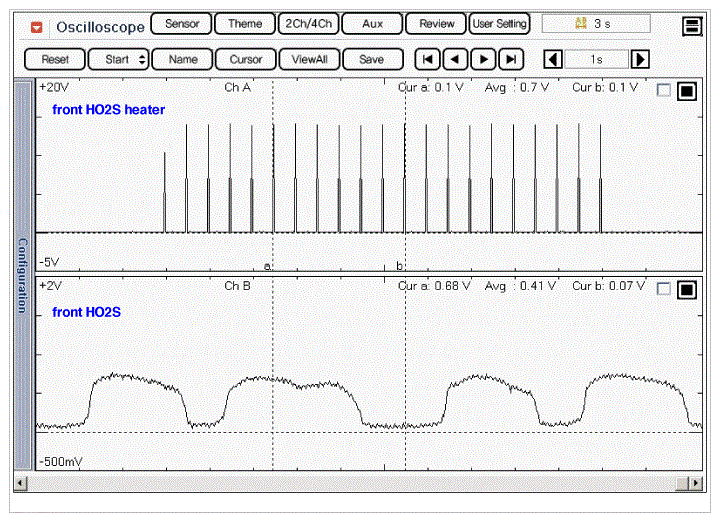Jump to last record with skip-end icon
This screenshot has width=720, height=522.
(511, 59)
